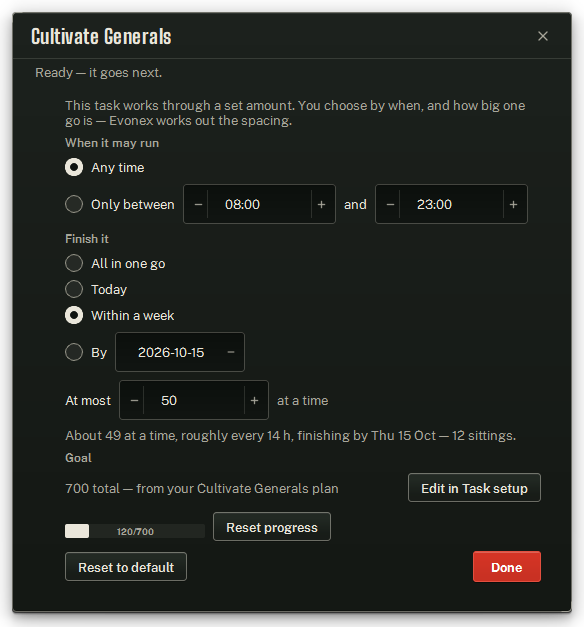Increase the 08:00 start time

[x=321, y=204]
